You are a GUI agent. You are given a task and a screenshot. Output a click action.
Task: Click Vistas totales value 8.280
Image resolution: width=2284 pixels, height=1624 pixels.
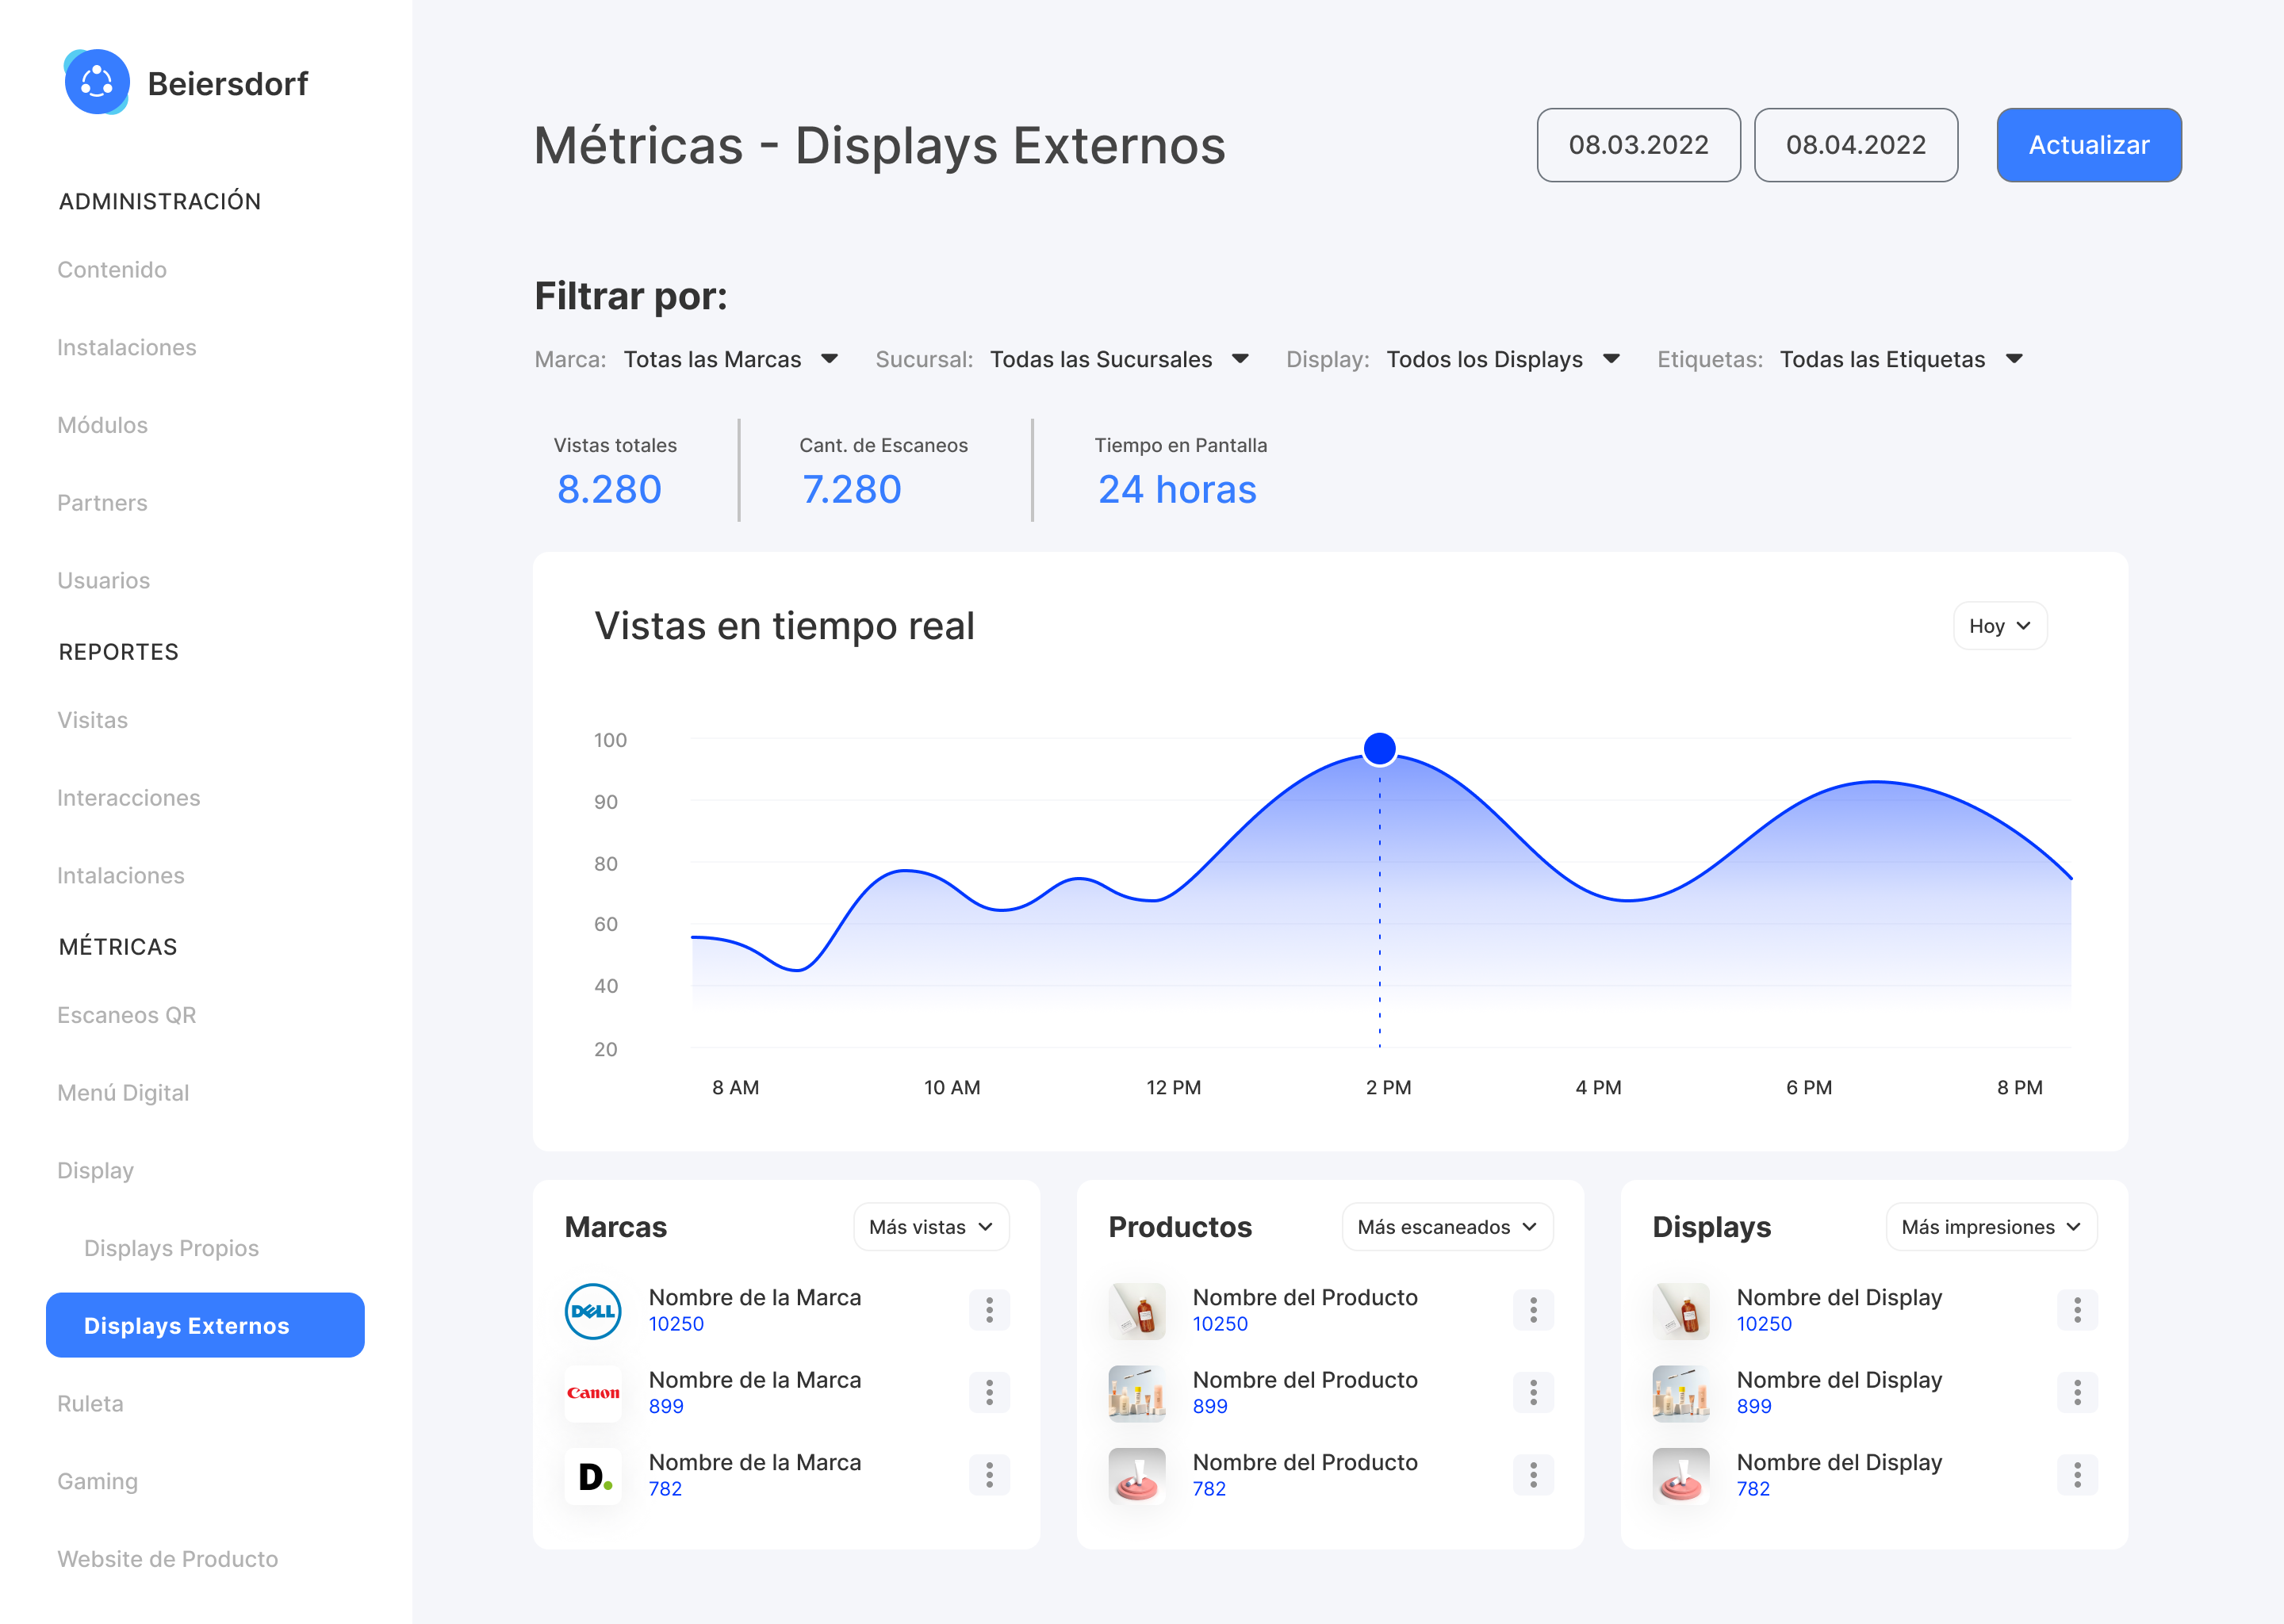(x=609, y=490)
